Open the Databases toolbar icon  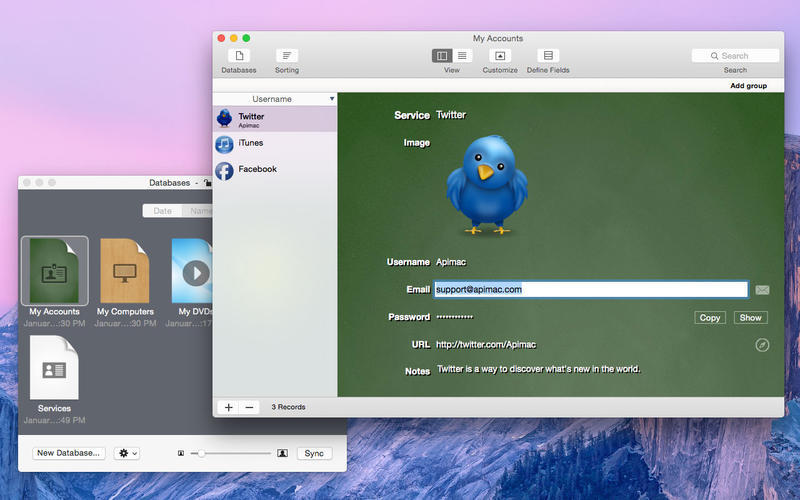(239, 56)
